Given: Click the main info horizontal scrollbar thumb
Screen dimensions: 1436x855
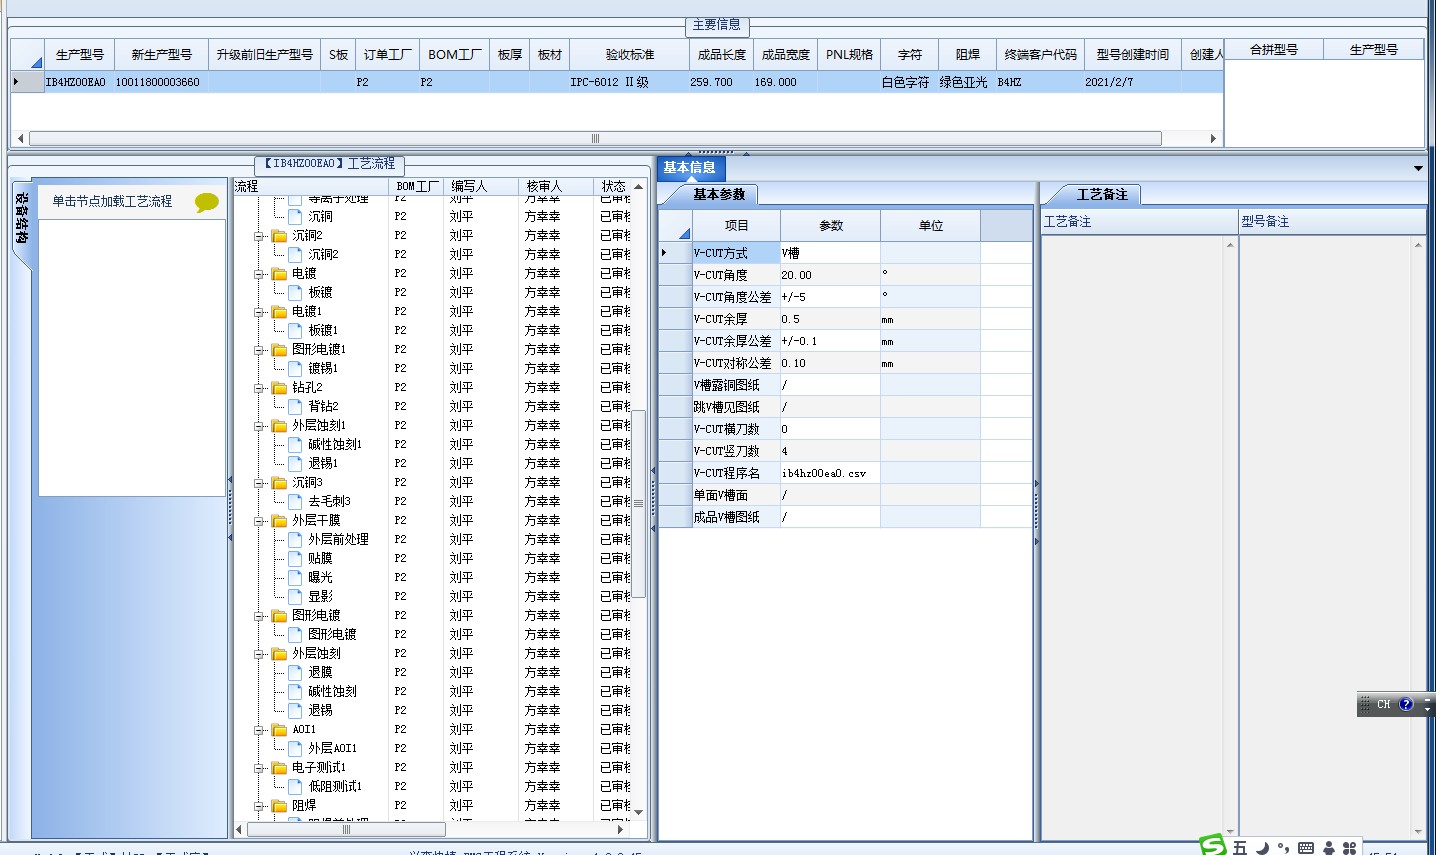Looking at the screenshot, I should [595, 138].
